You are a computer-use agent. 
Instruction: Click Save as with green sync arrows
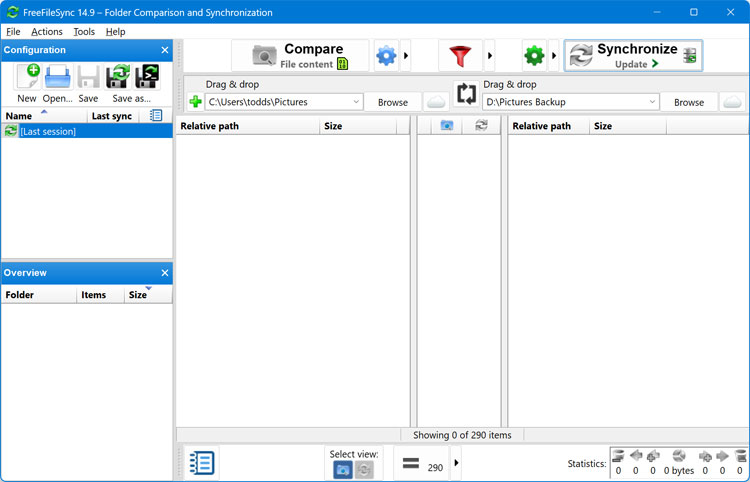[119, 77]
